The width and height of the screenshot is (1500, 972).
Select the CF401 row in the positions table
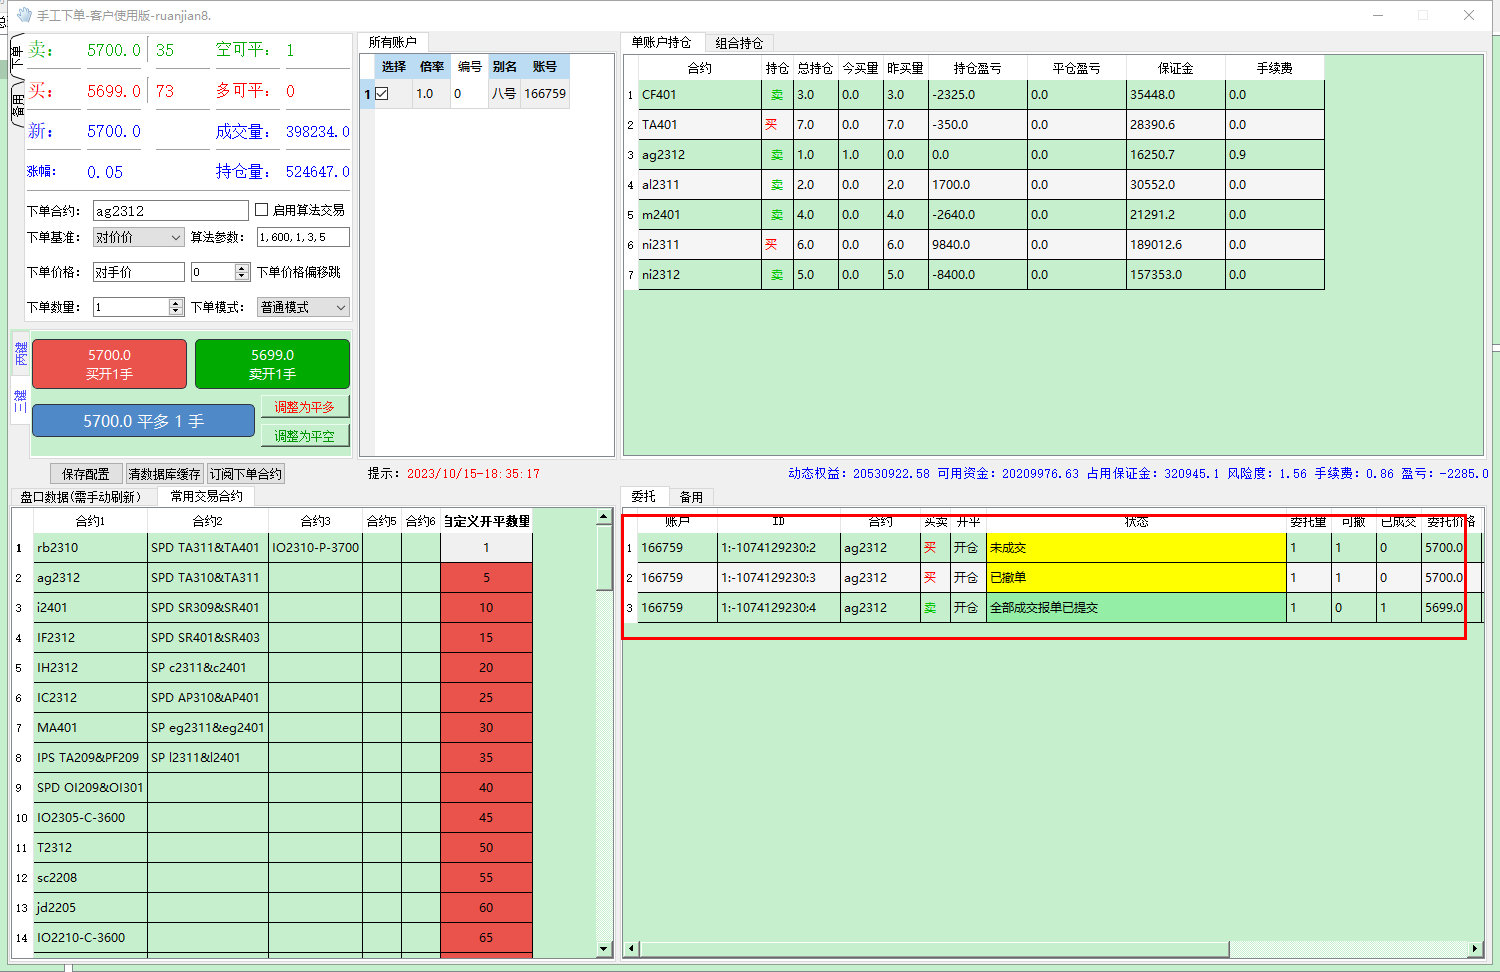tap(981, 95)
